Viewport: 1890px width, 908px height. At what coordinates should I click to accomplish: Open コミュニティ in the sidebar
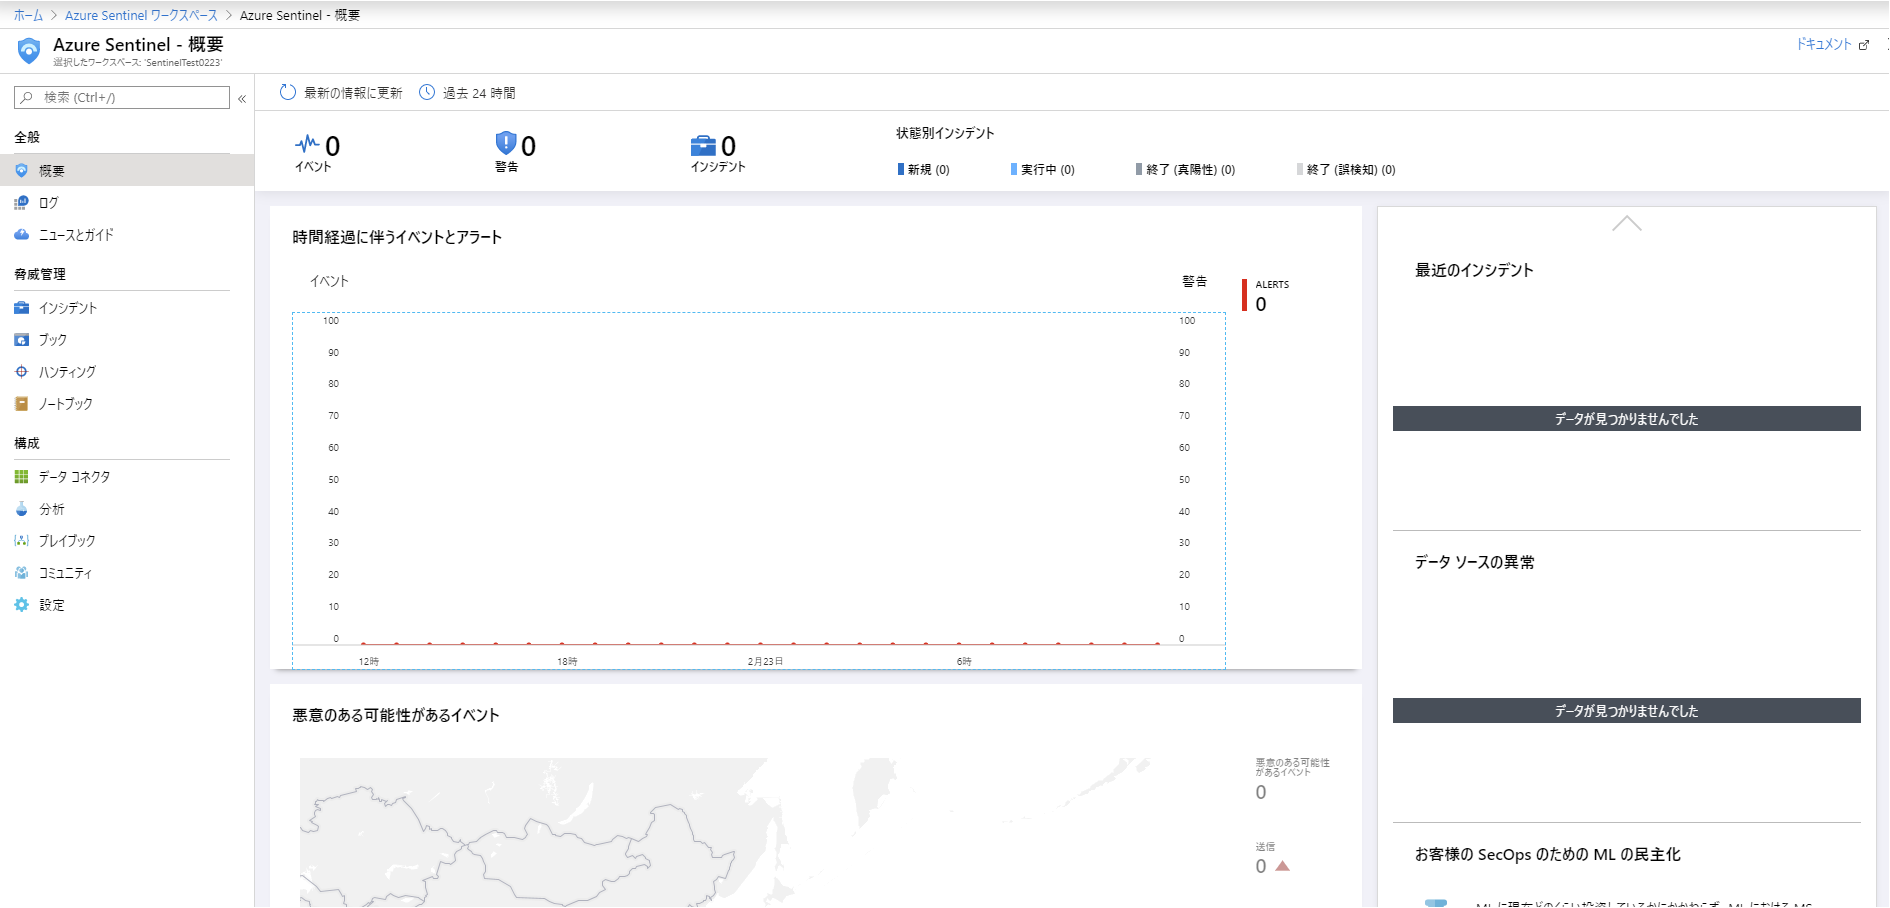[x=127, y=573]
